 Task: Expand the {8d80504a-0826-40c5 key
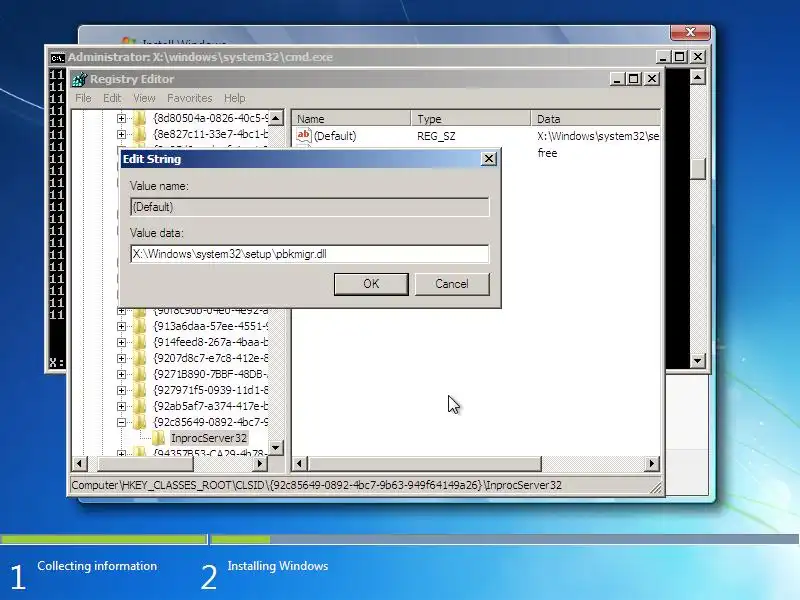click(121, 118)
